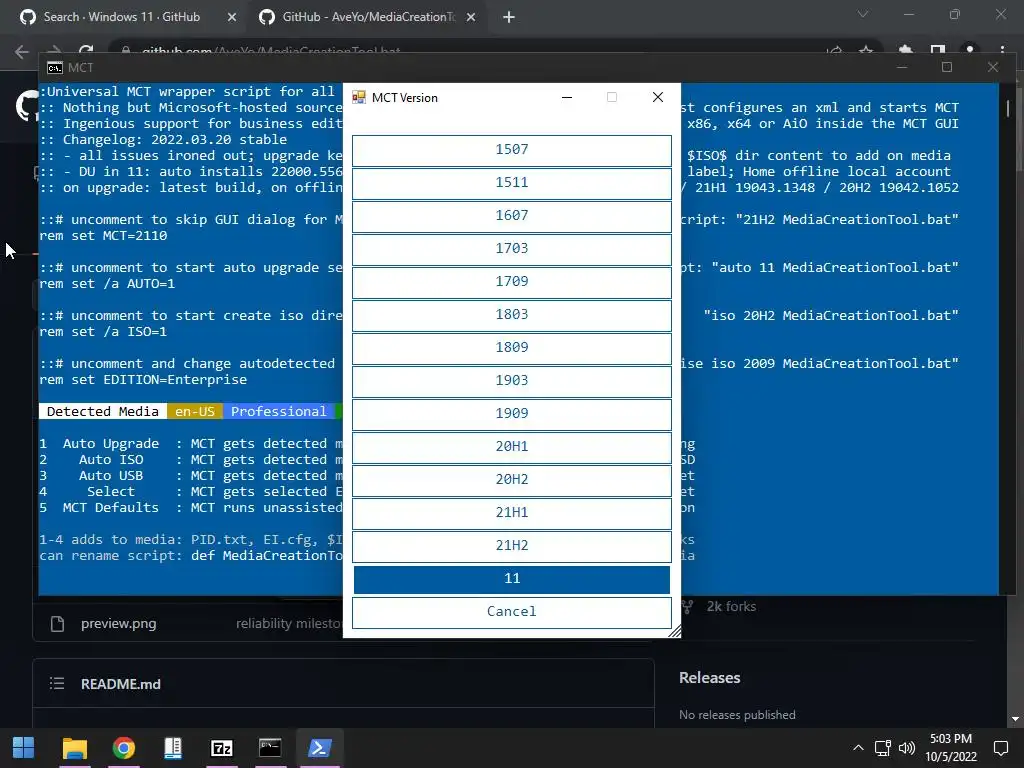Open the Chrome profile icon
The image size is (1024, 768).
tap(970, 50)
